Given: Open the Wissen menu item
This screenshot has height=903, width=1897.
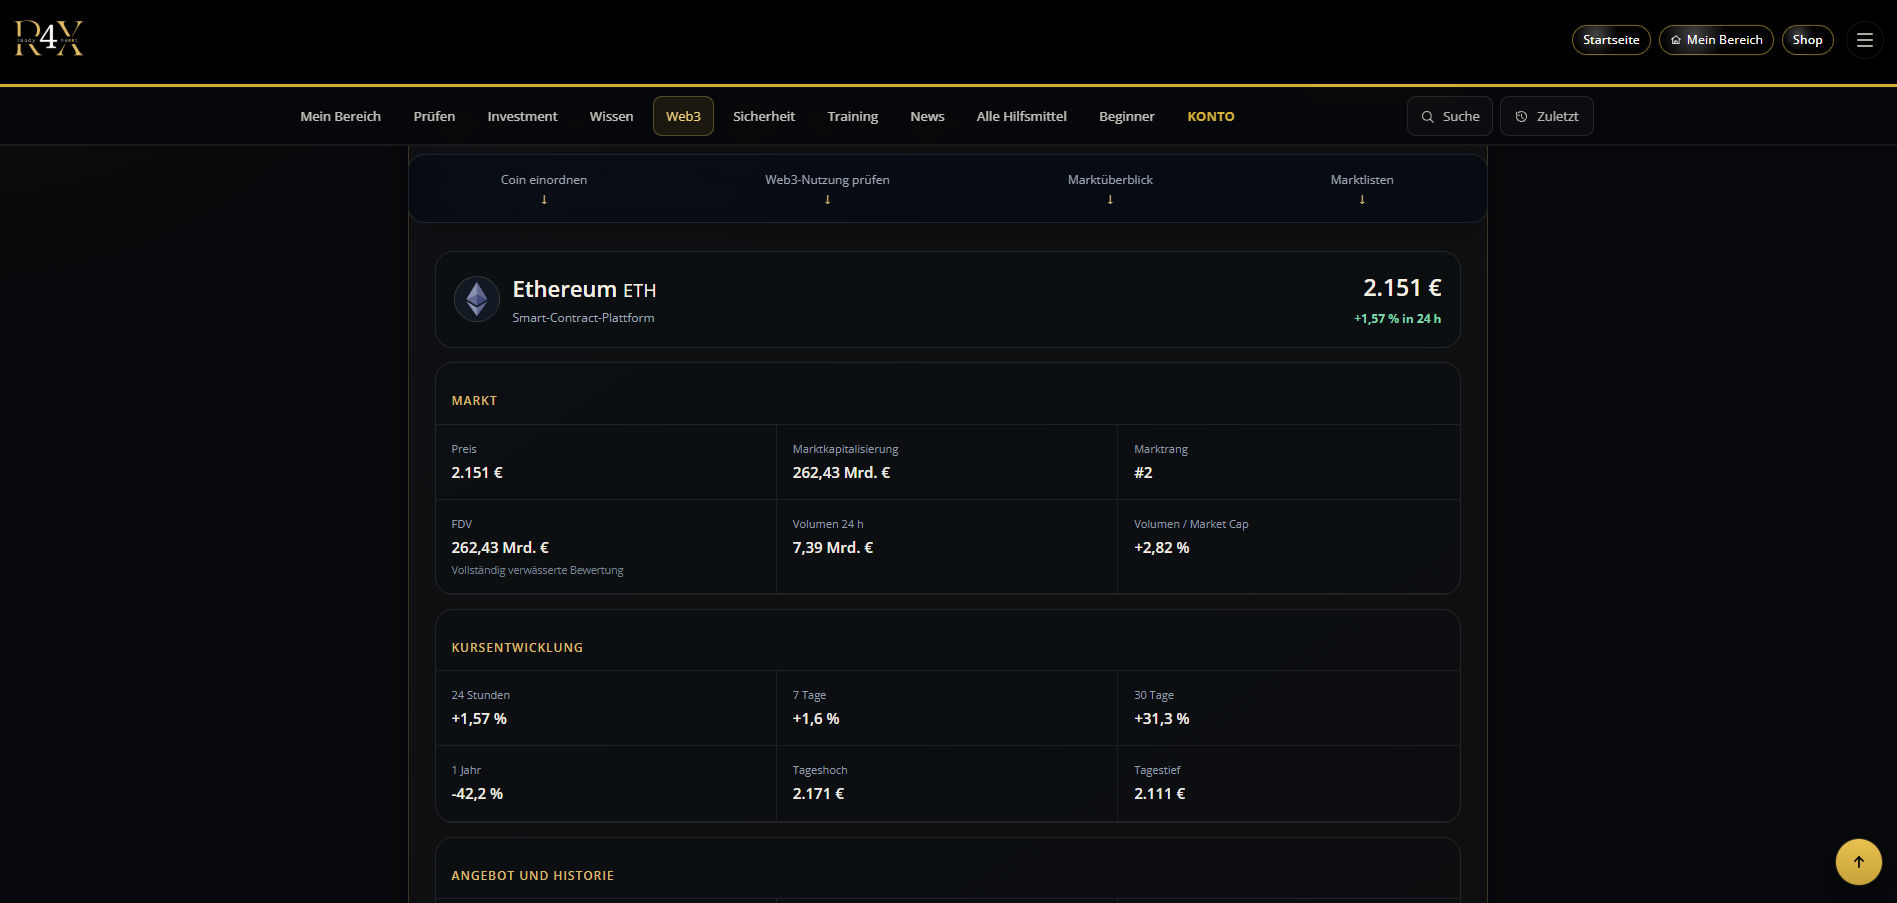Looking at the screenshot, I should 611,116.
